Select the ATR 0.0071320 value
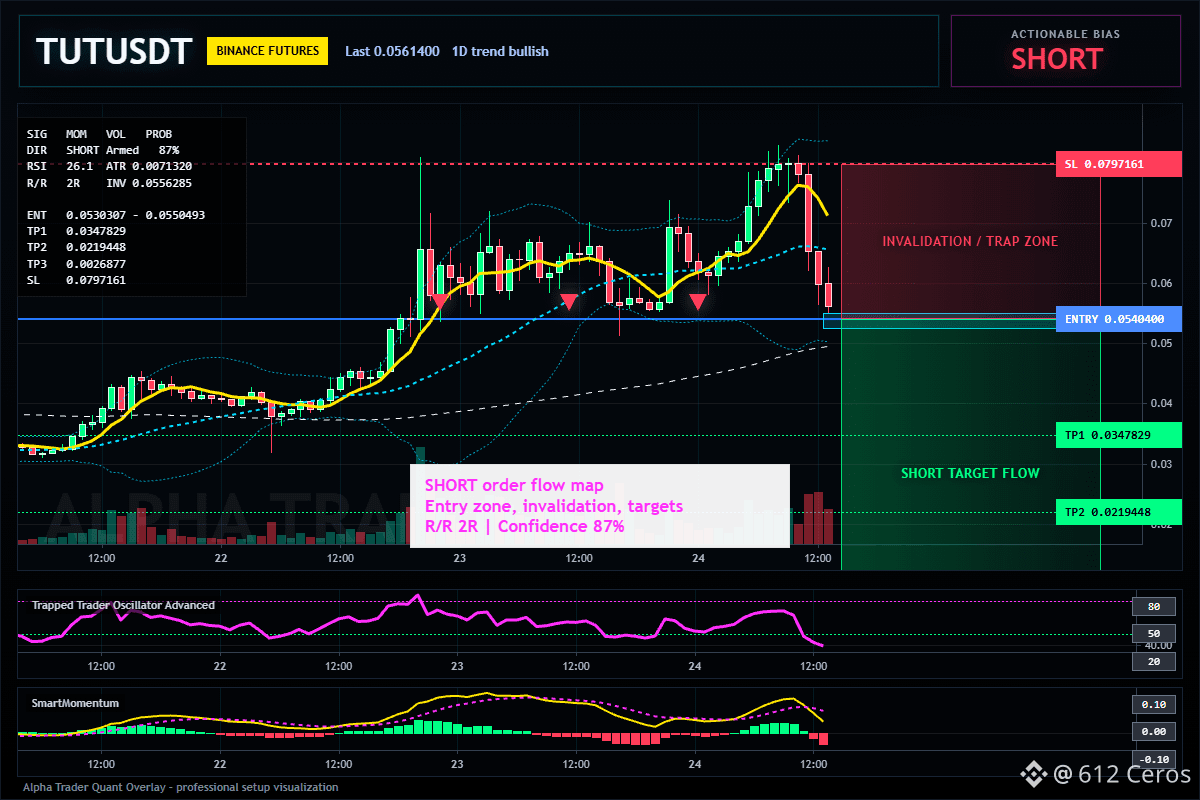1200x800 pixels. tap(149, 166)
